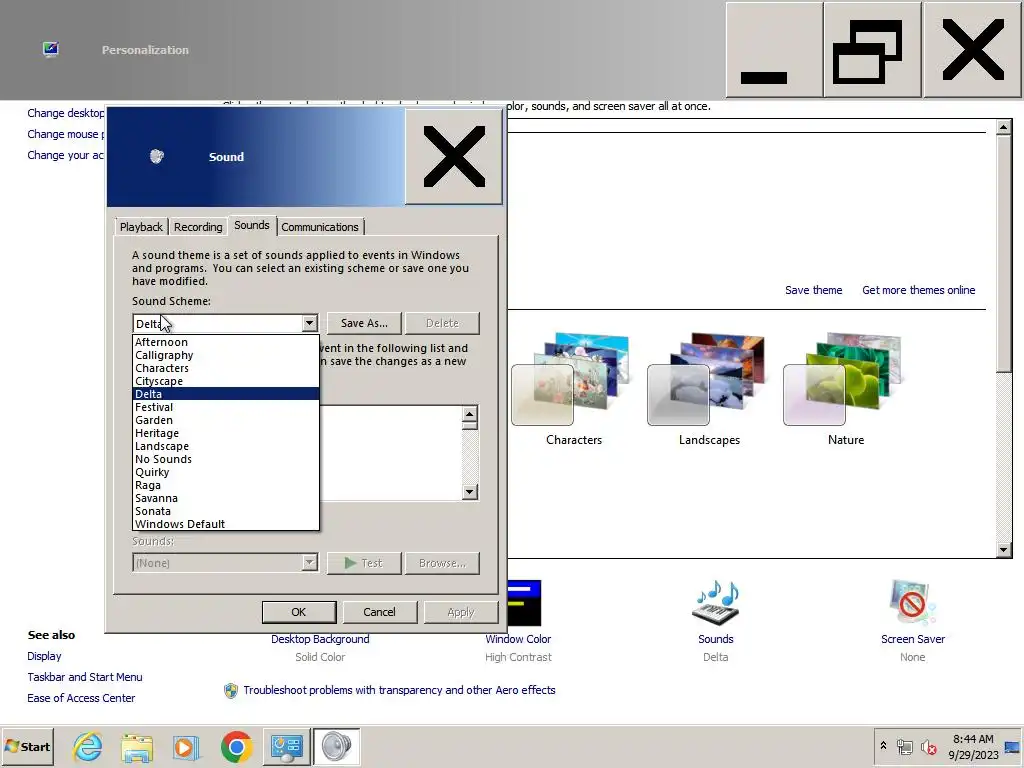The height and width of the screenshot is (768, 1024).
Task: Pick Garden from the scheme list
Action: pyautogui.click(x=225, y=420)
